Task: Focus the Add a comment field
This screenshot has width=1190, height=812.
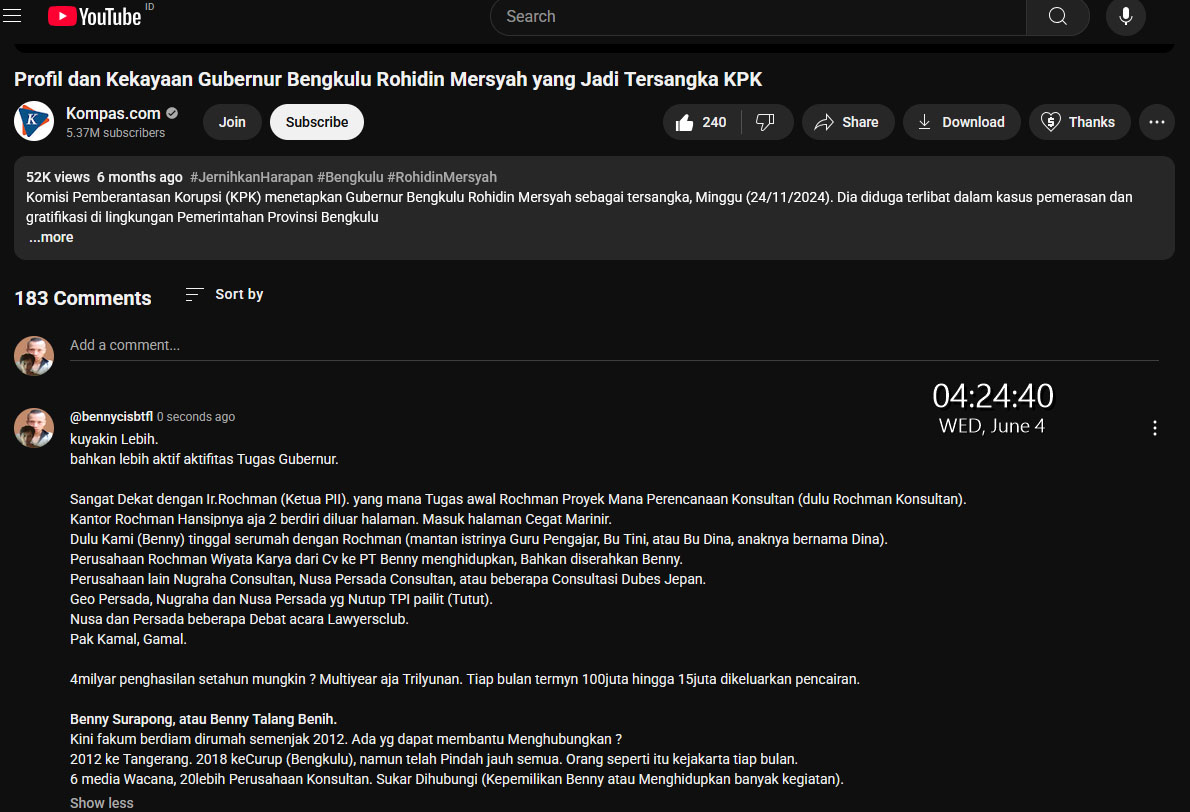Action: [614, 345]
